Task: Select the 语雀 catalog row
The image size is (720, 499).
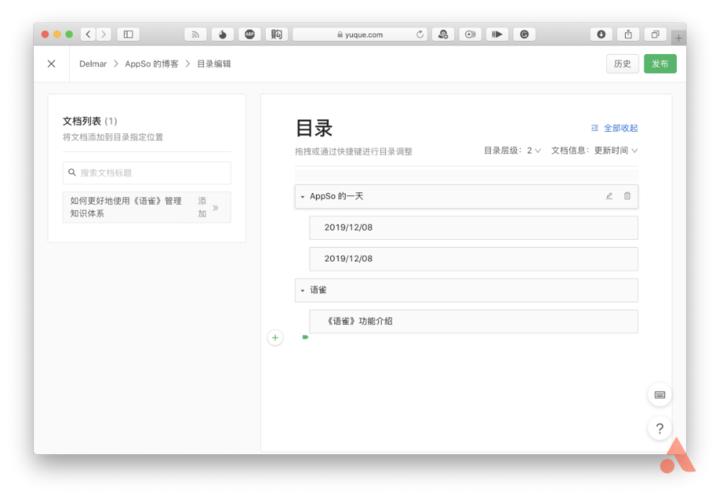Action: coord(466,290)
